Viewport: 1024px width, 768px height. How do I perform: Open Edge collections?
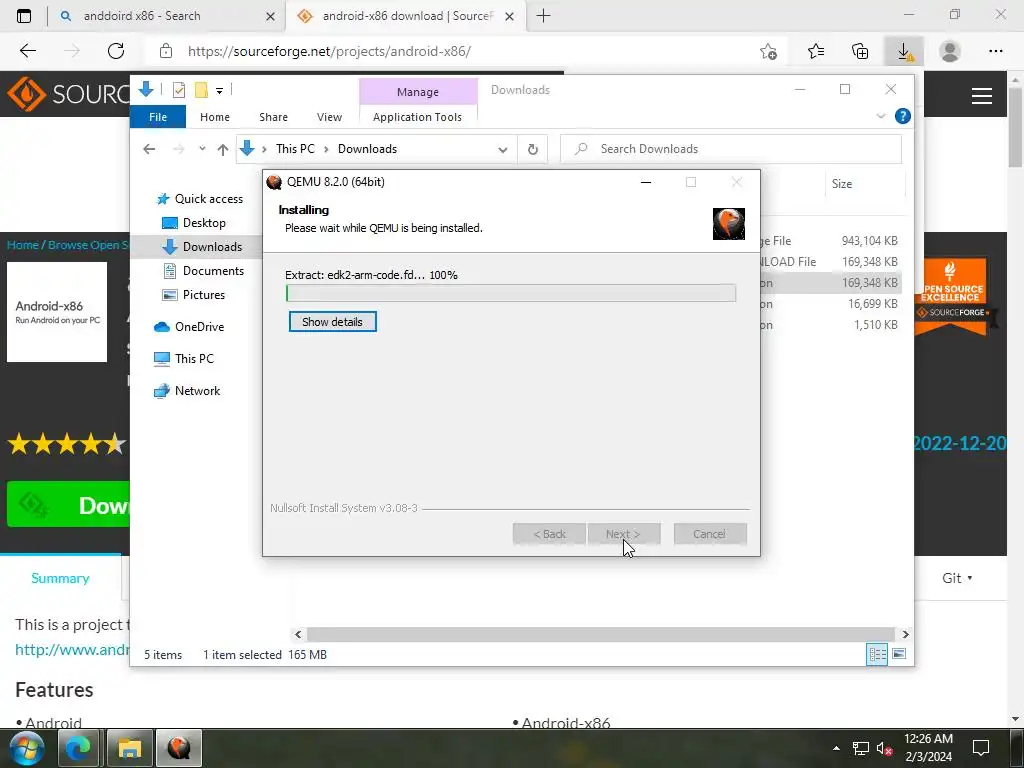pos(860,51)
